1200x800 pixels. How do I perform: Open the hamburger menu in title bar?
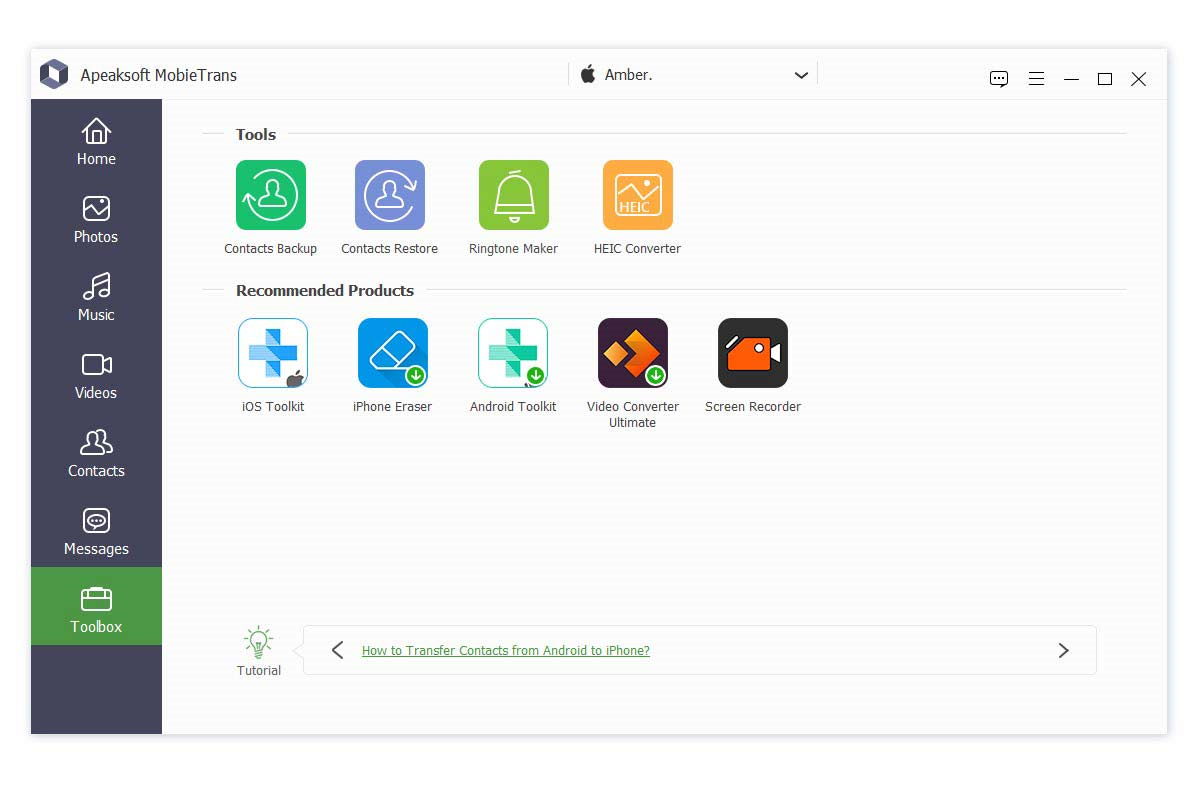coord(1036,79)
